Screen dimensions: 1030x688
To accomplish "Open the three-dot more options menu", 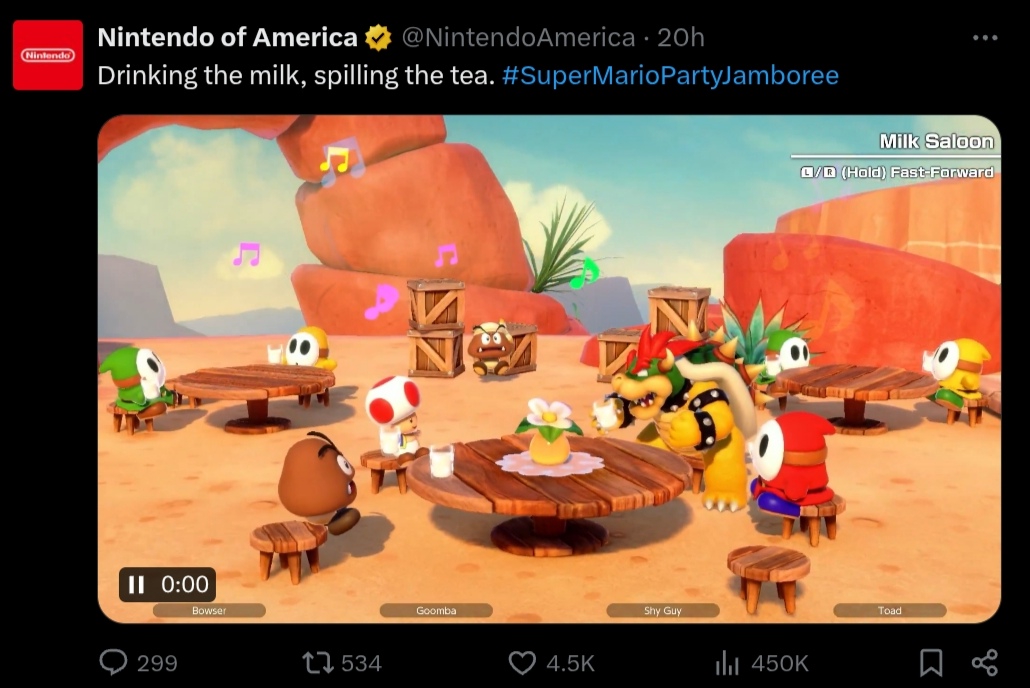I will click(985, 38).
